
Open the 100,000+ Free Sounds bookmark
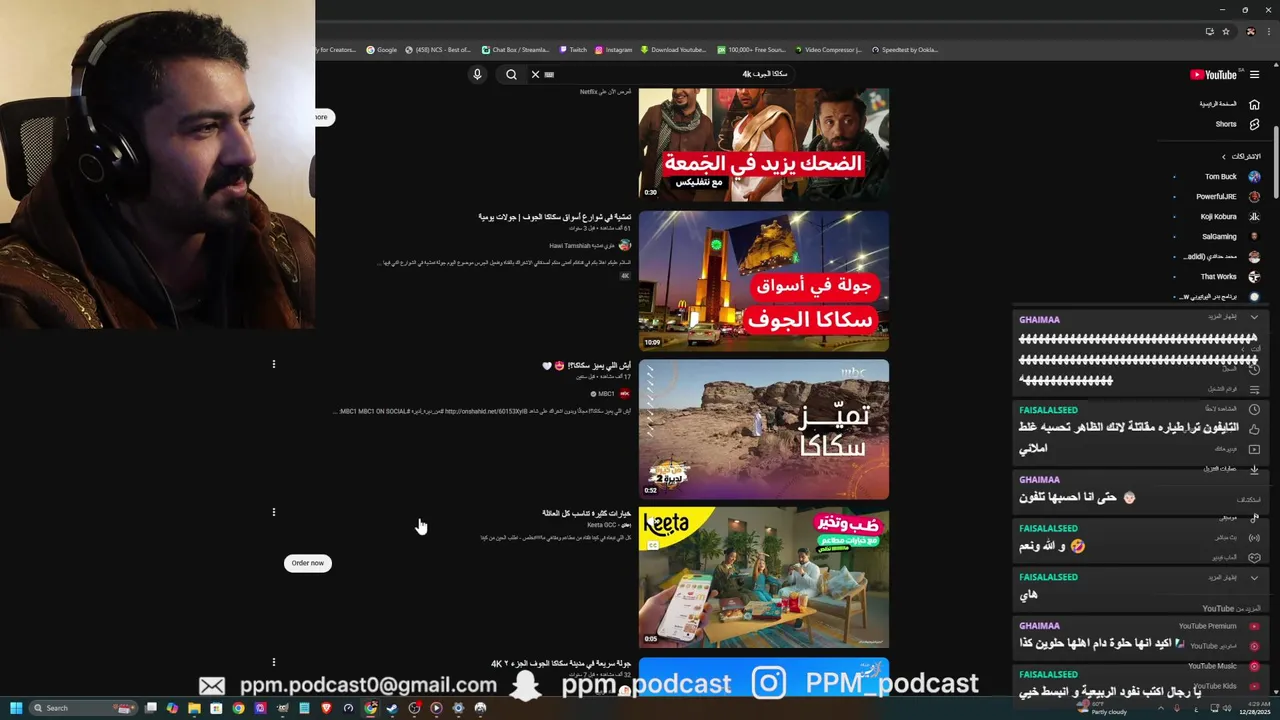[x=751, y=49]
